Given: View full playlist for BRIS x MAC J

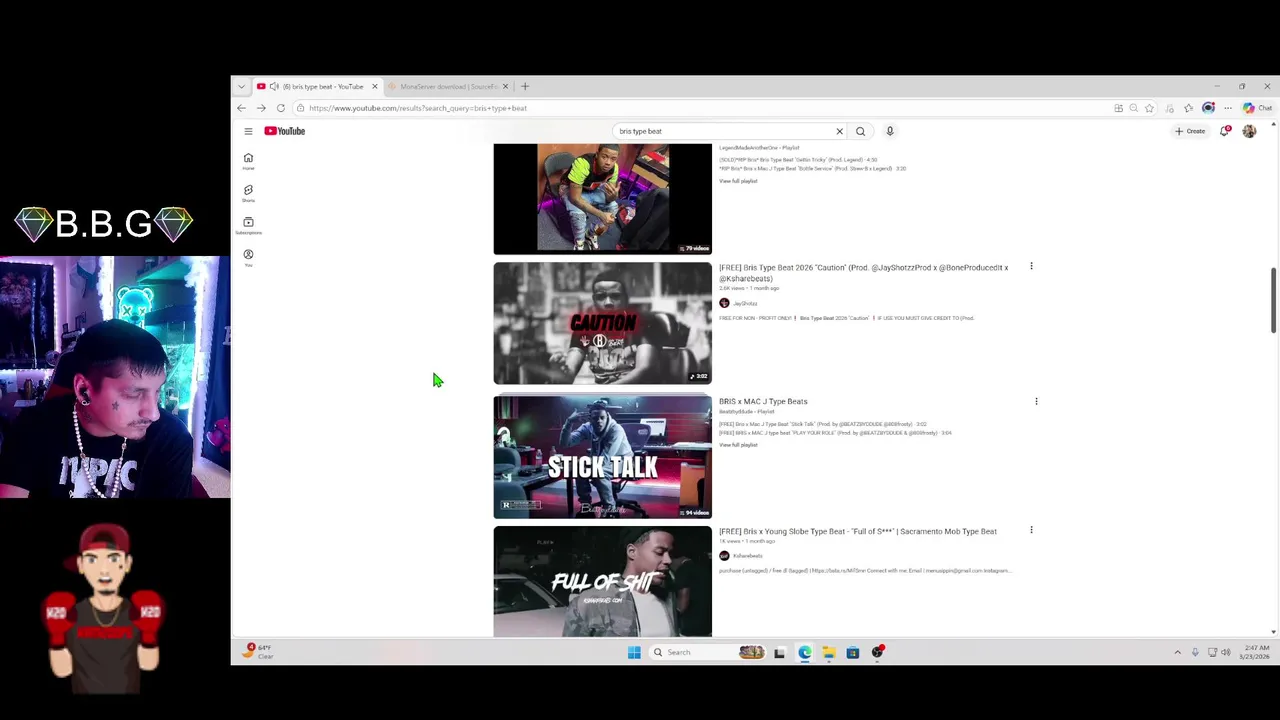Looking at the screenshot, I should [x=738, y=445].
